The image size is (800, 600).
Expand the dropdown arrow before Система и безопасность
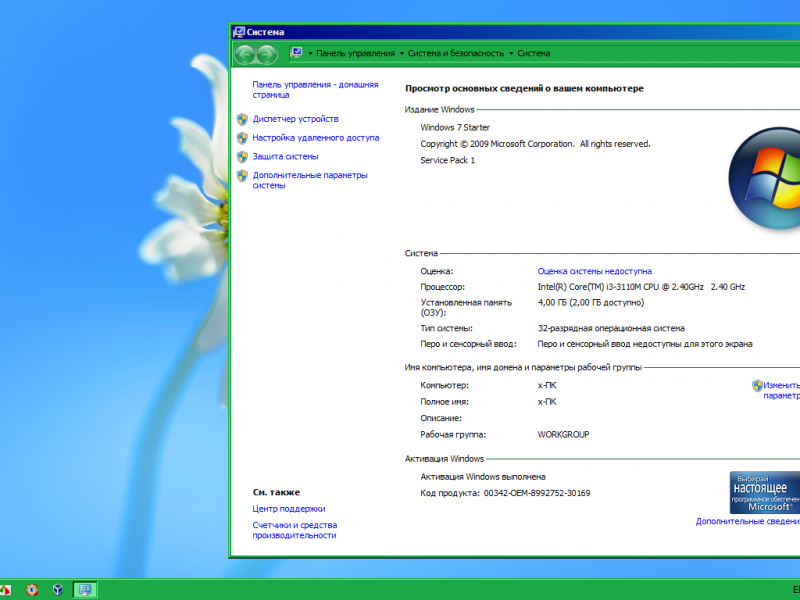coord(402,54)
